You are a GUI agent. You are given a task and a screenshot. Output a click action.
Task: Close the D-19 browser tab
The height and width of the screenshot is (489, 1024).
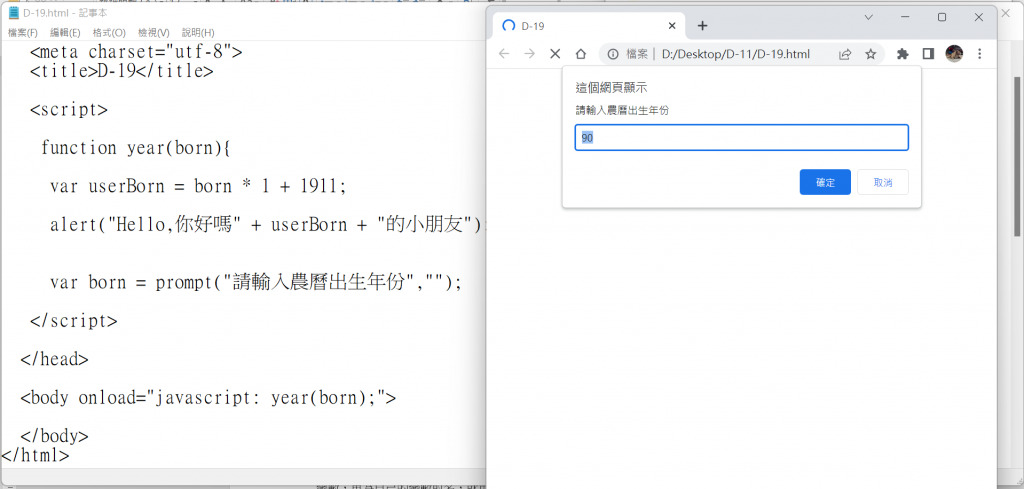click(x=672, y=26)
